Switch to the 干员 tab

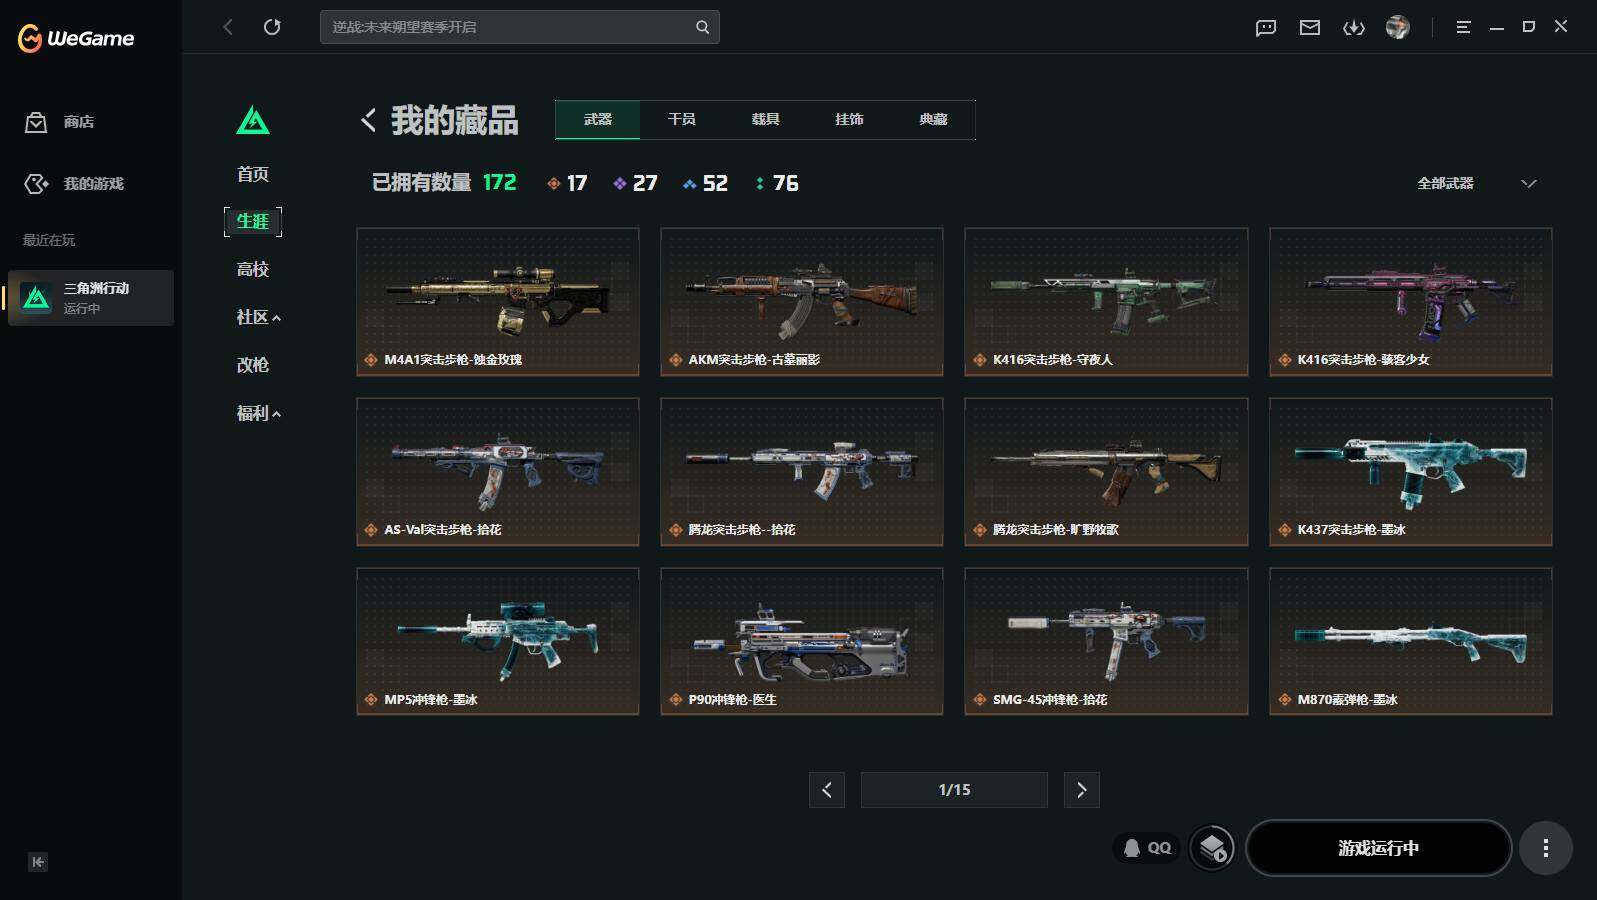pyautogui.click(x=682, y=119)
